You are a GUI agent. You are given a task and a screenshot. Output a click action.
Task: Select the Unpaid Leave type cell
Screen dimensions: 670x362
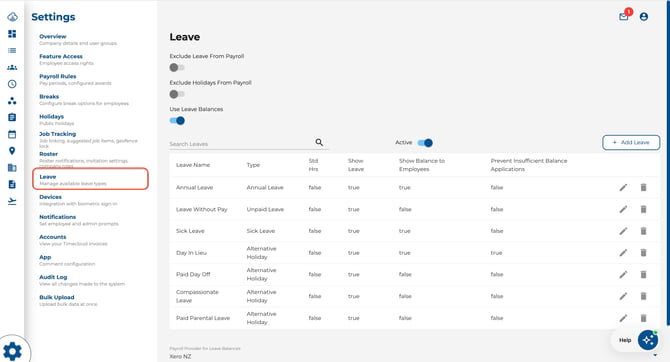click(265, 209)
